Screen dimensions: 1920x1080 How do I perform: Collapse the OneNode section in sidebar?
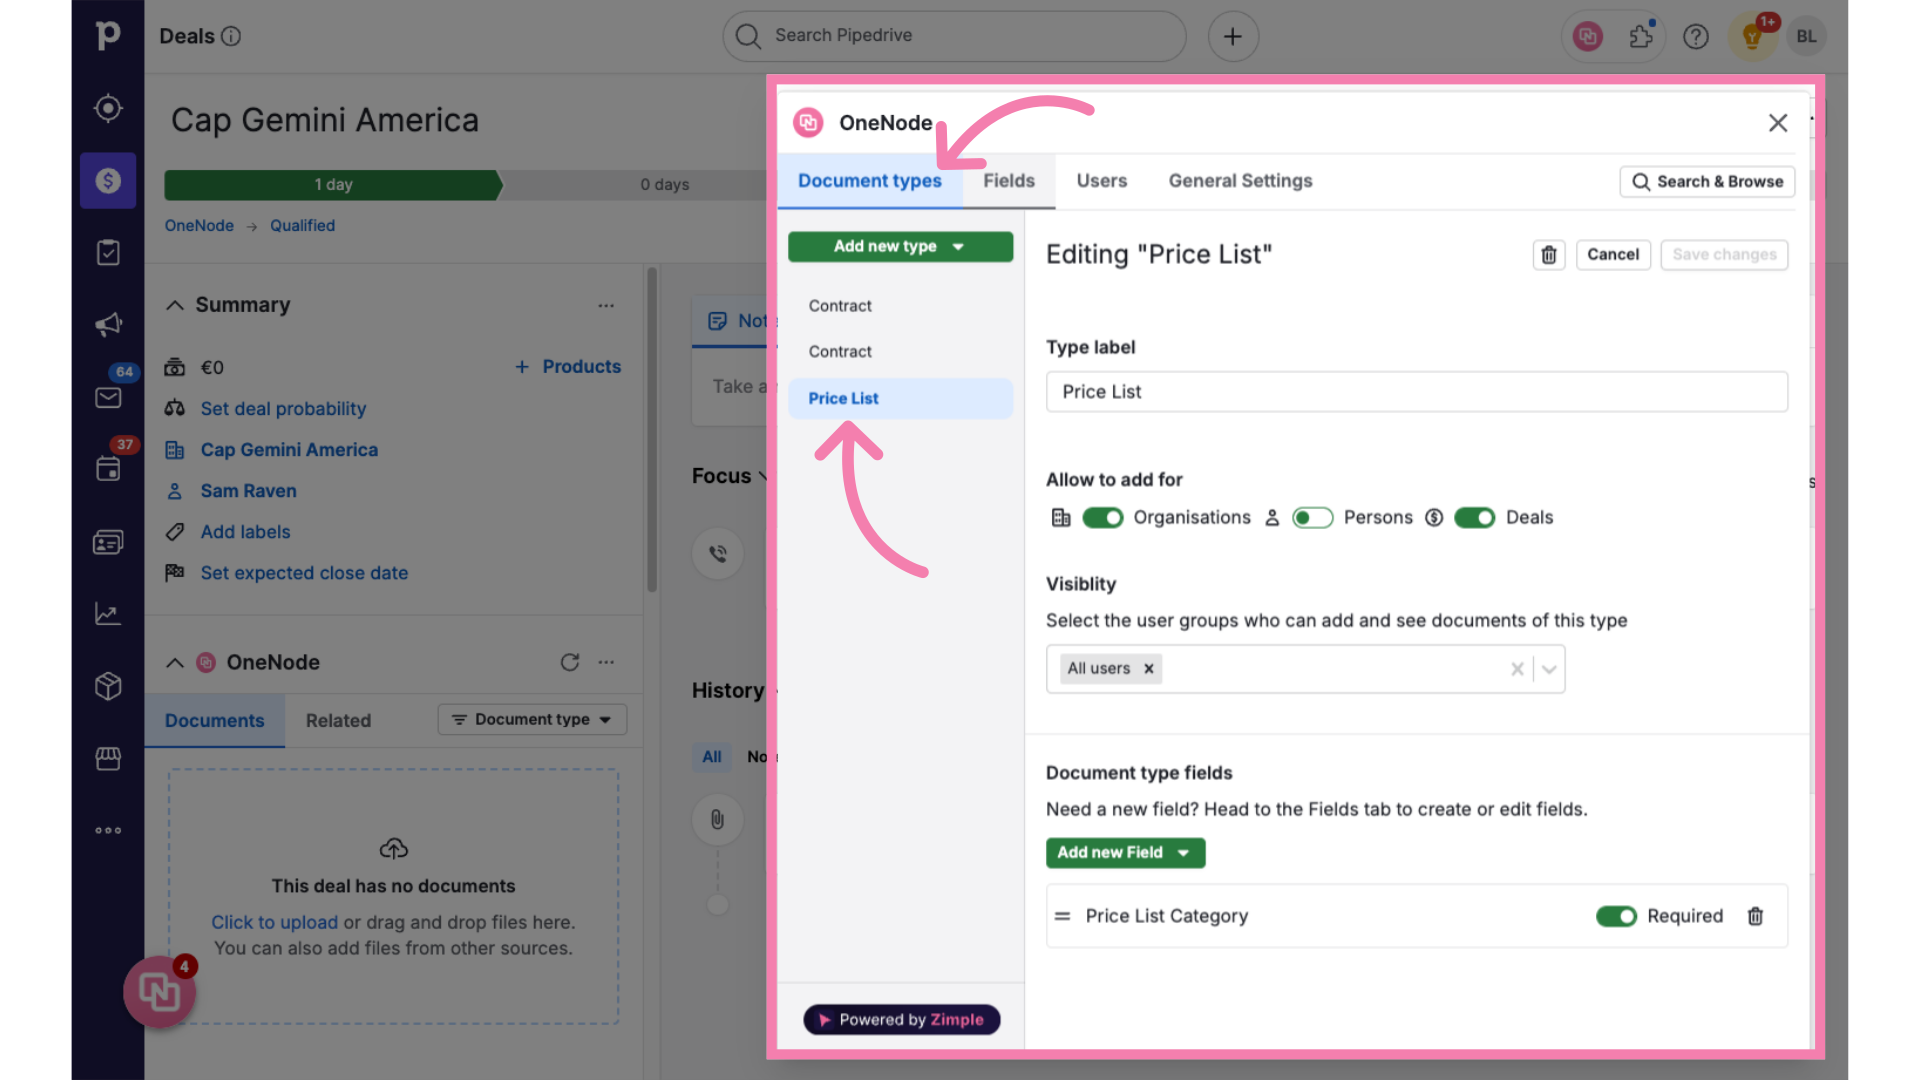tap(175, 662)
